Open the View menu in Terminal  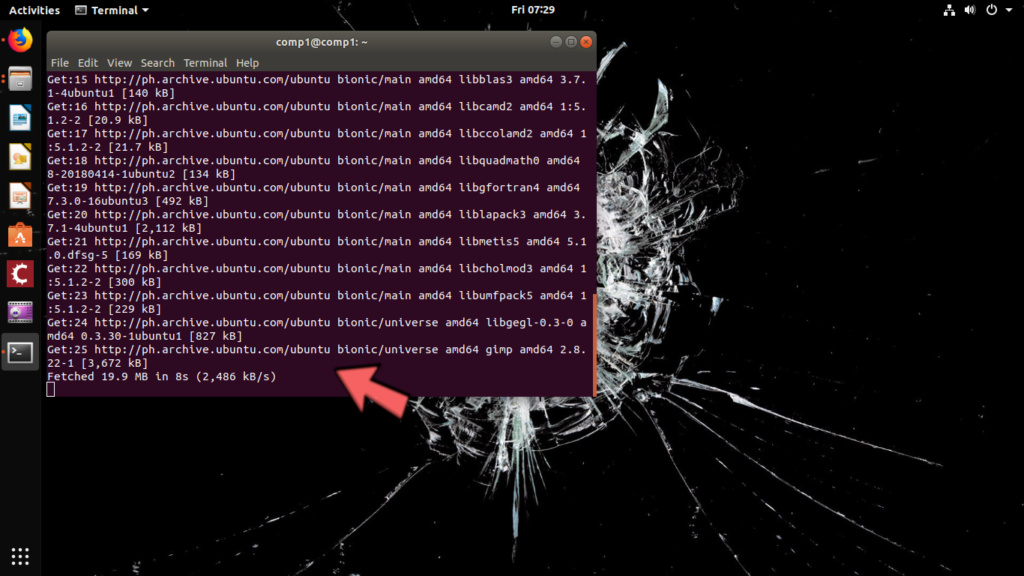(120, 63)
